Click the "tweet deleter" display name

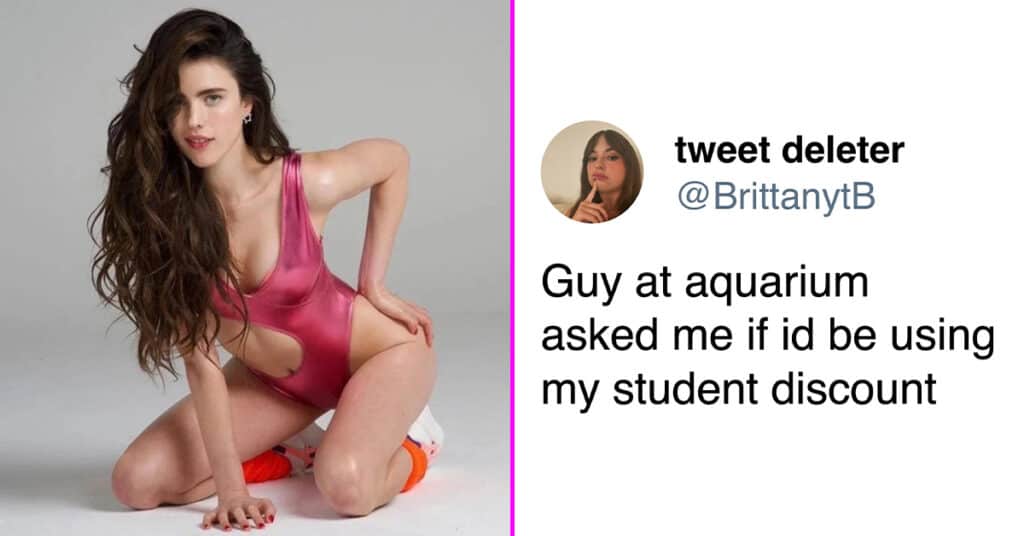click(790, 150)
